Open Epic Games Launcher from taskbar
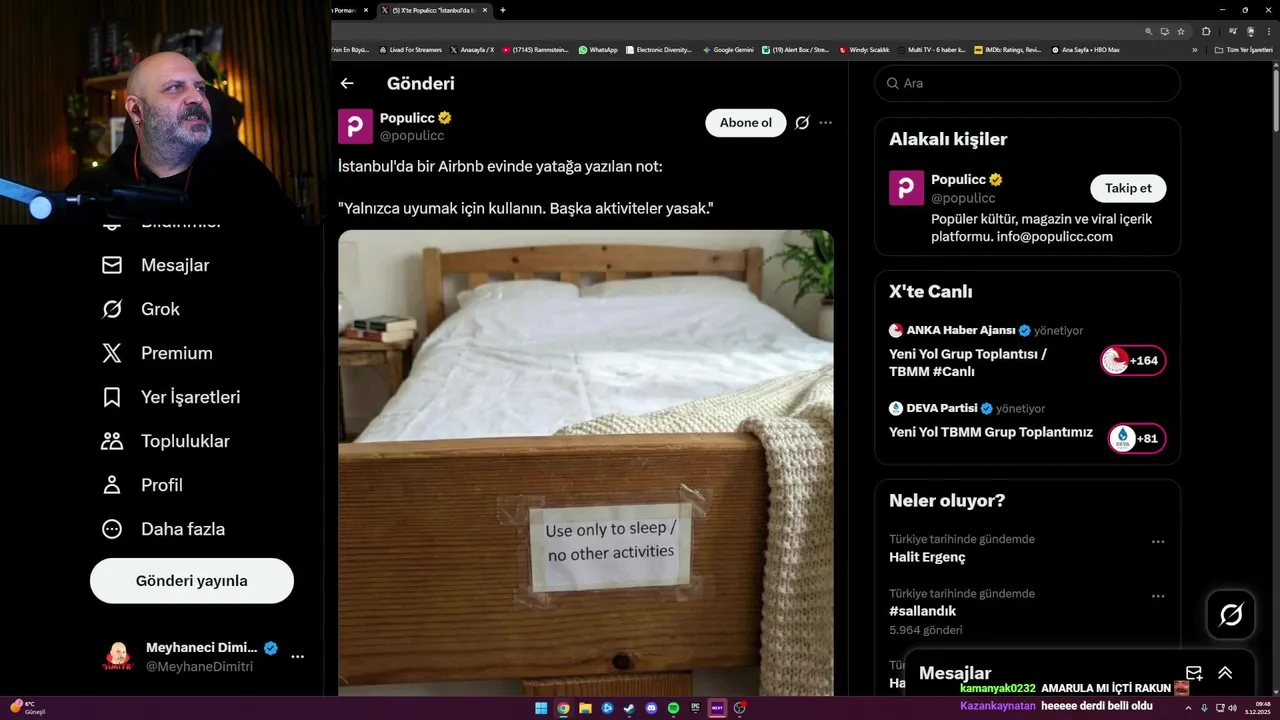Viewport: 1280px width, 720px height. pyautogui.click(x=695, y=708)
